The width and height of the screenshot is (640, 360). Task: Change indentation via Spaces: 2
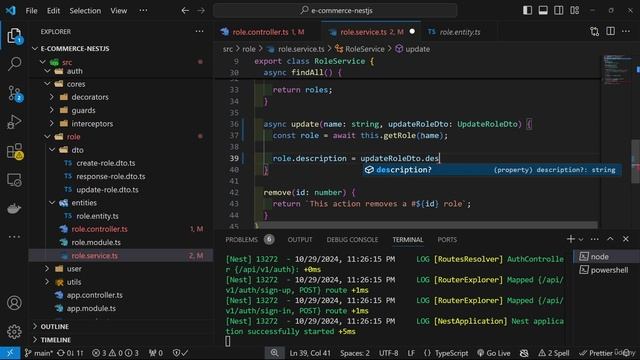coord(355,353)
